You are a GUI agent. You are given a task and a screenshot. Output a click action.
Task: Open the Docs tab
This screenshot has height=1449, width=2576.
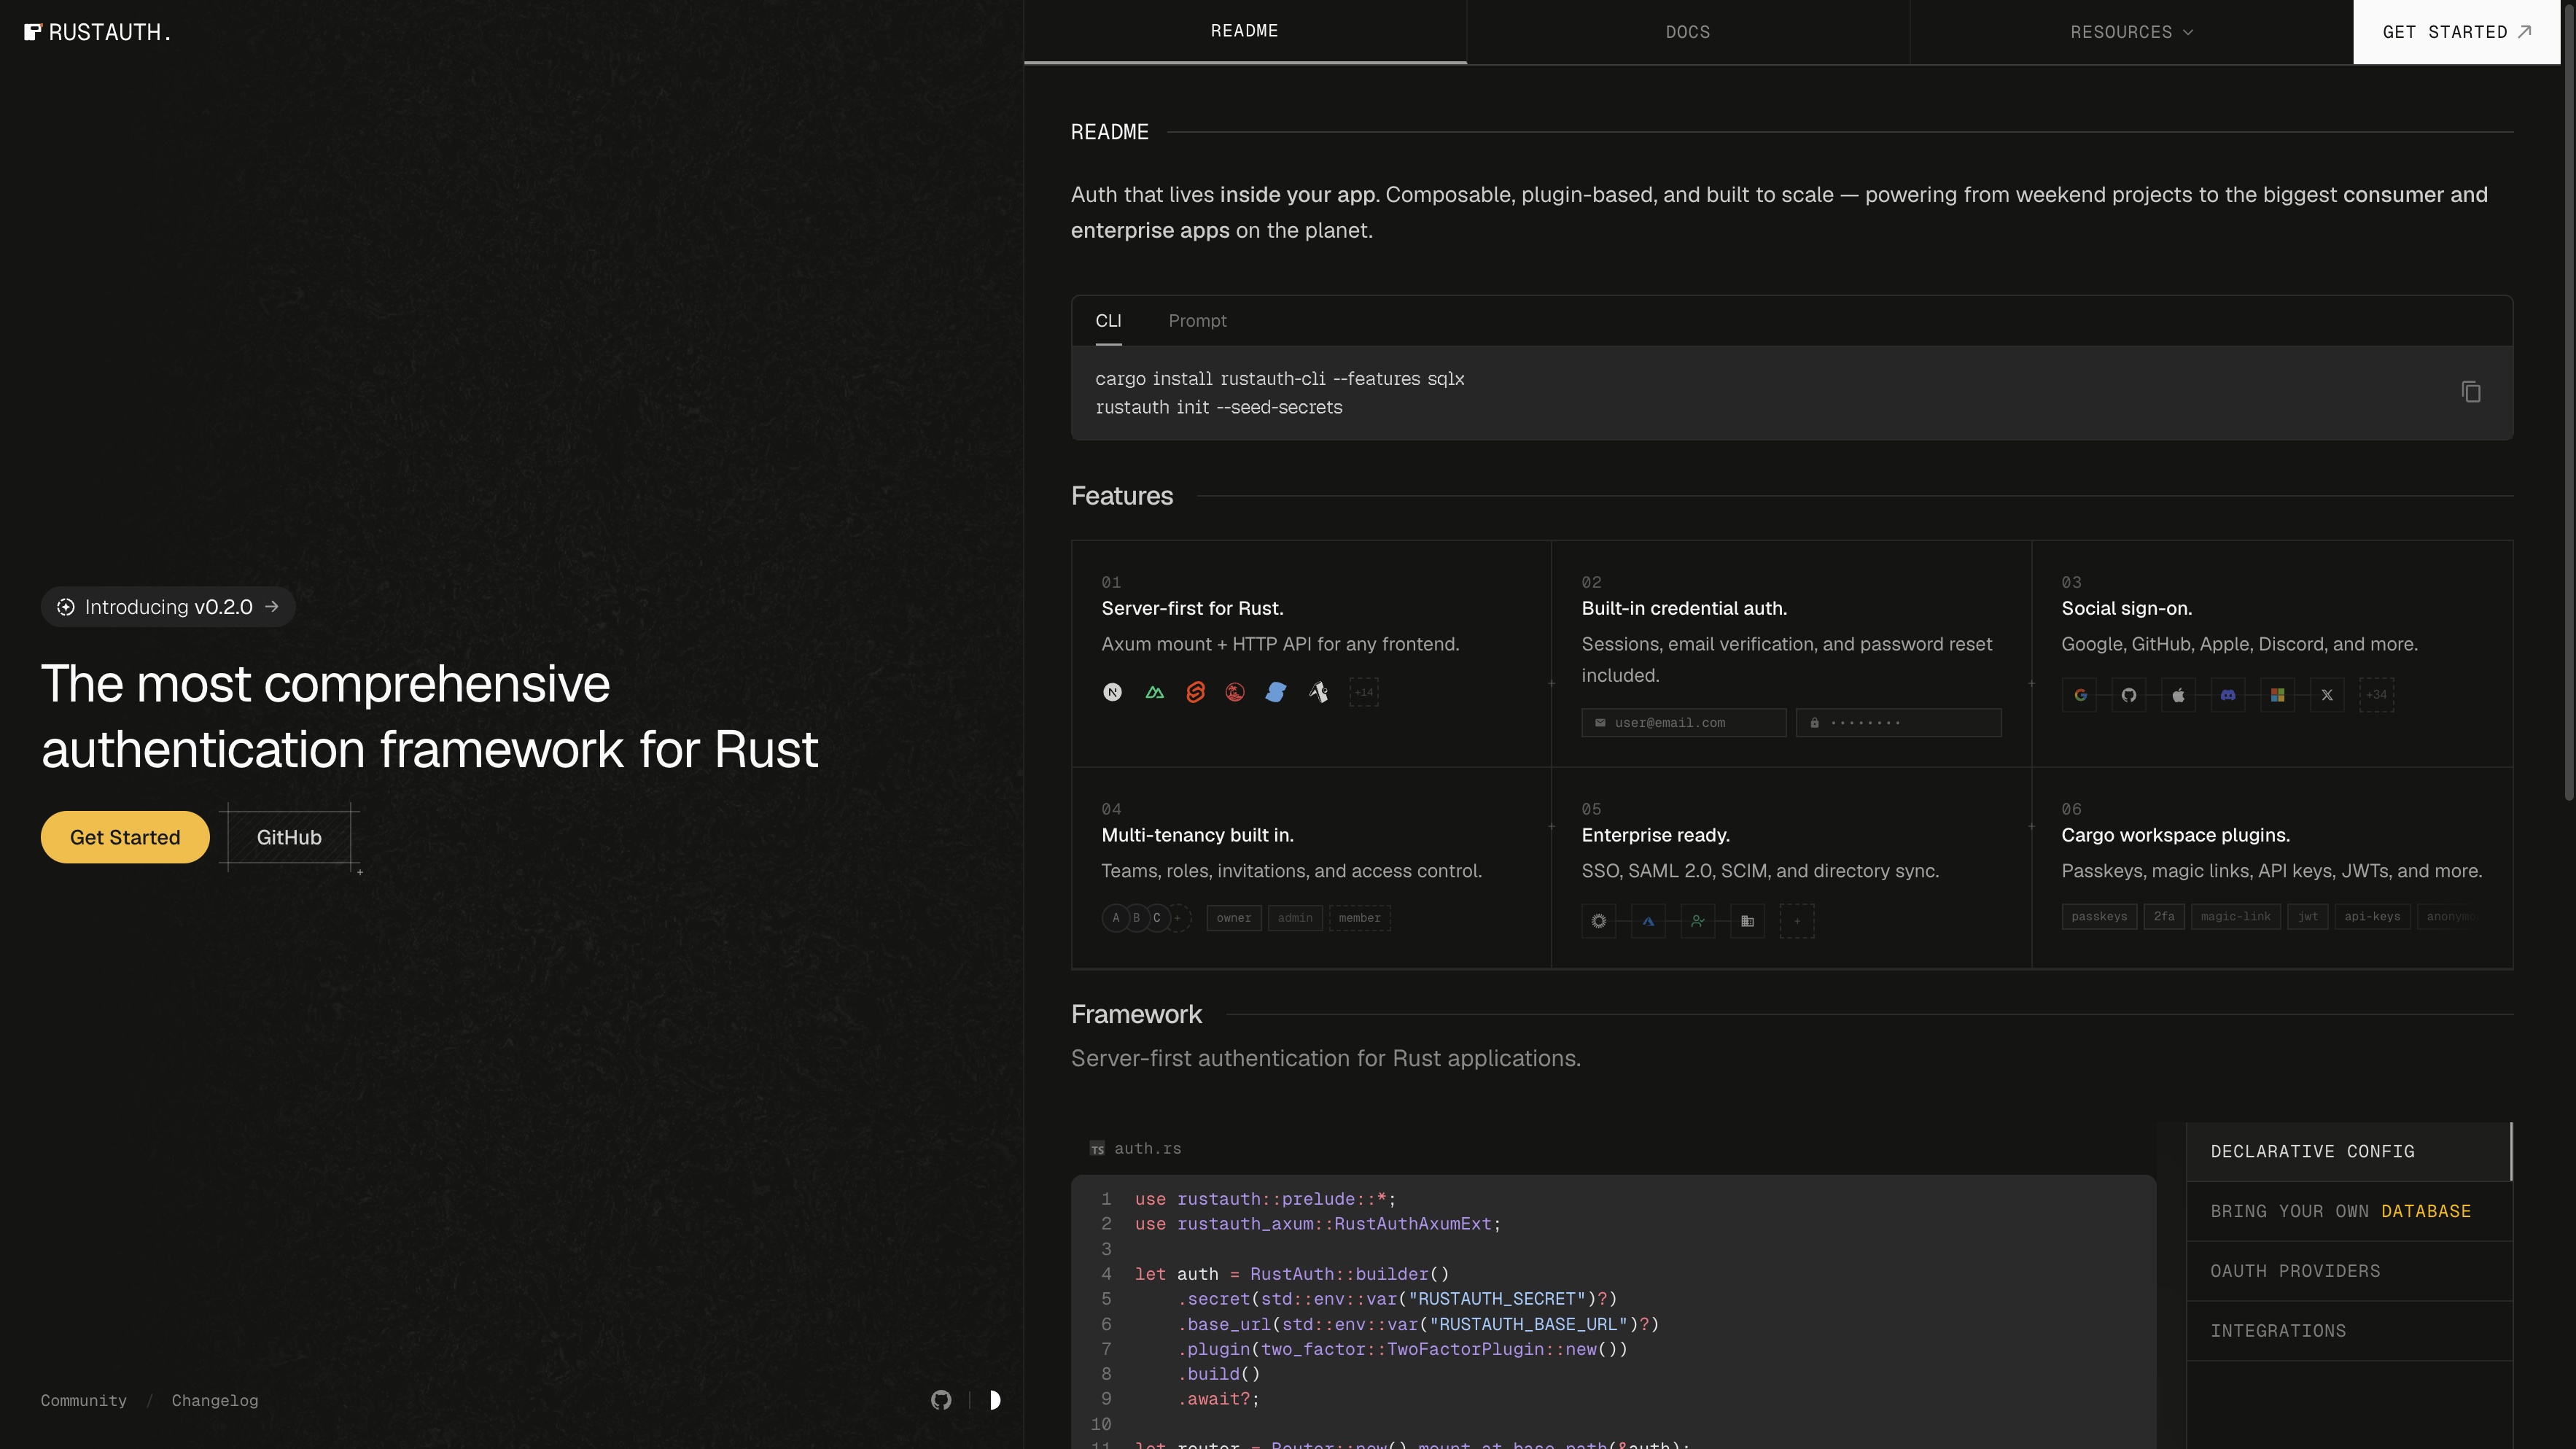[1688, 32]
